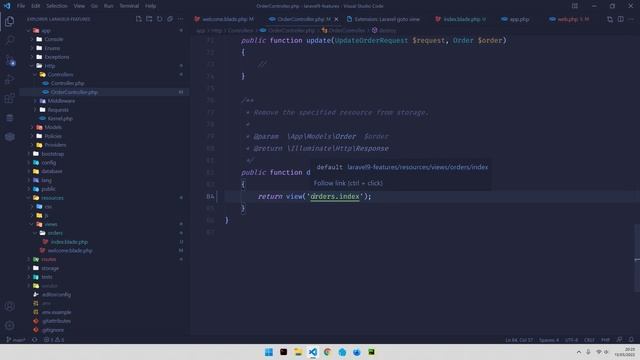This screenshot has height=360, width=640.
Task: Open Chrome from Windows taskbar
Action: (x=327, y=352)
